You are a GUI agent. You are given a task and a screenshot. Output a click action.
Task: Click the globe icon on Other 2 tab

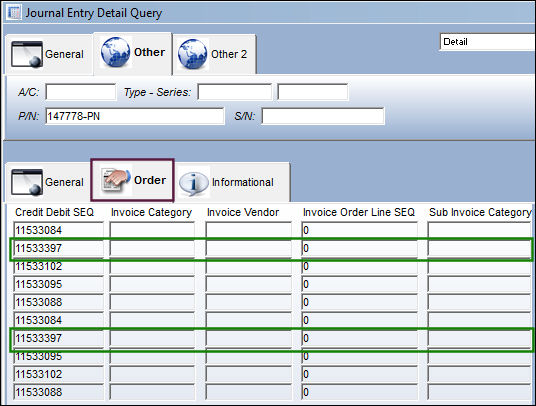tap(192, 54)
